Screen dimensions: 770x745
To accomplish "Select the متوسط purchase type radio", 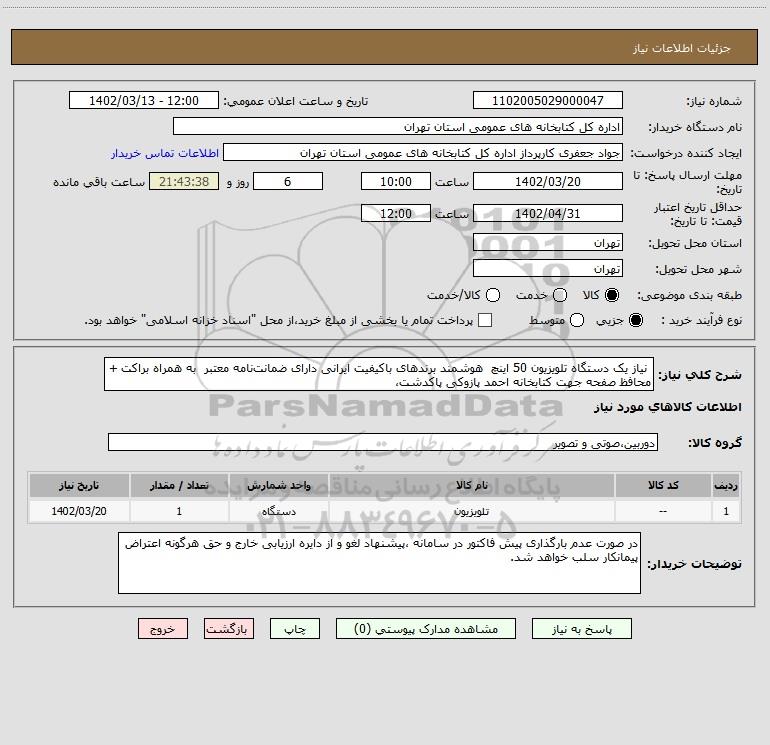I will click(x=577, y=320).
